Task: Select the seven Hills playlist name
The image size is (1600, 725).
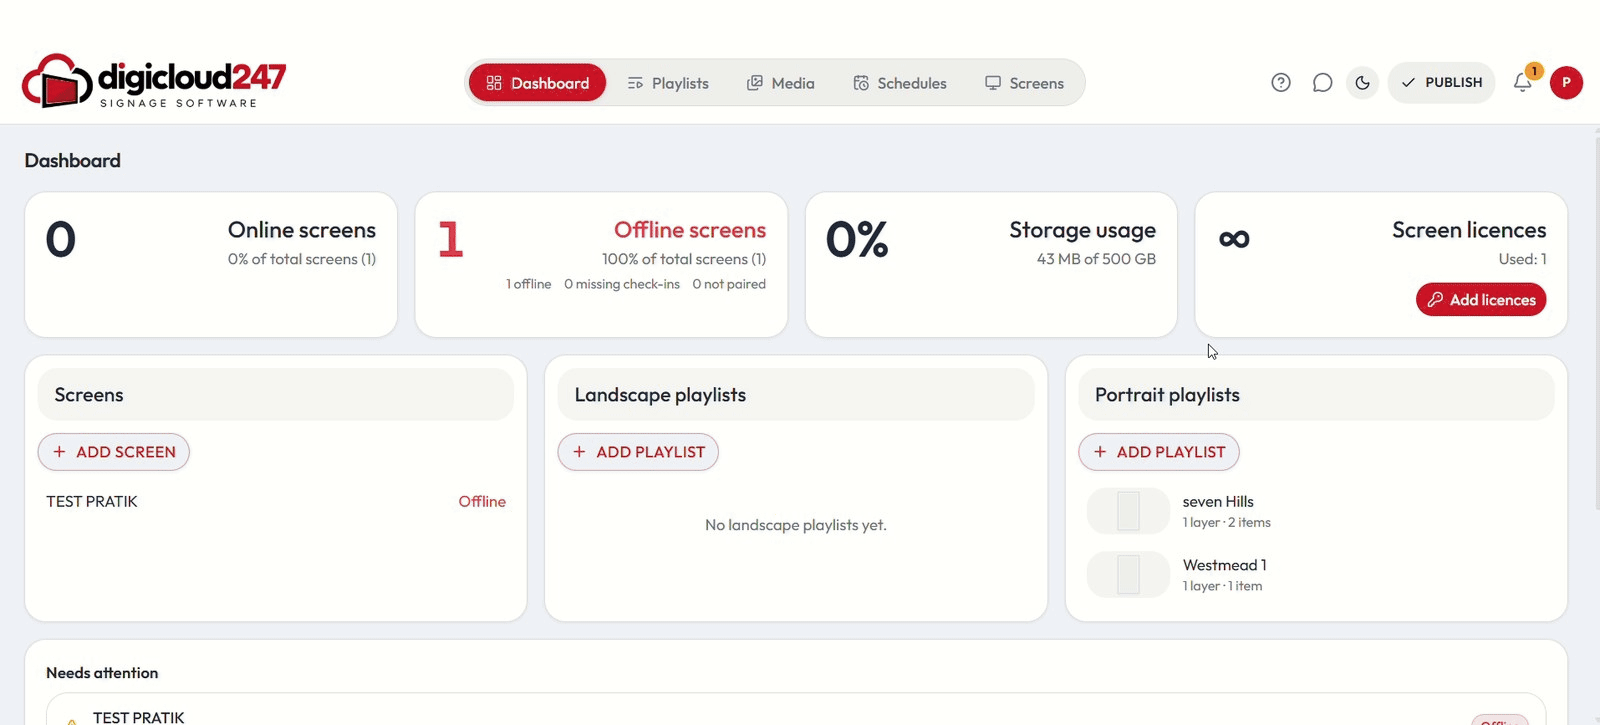Action: tap(1218, 502)
